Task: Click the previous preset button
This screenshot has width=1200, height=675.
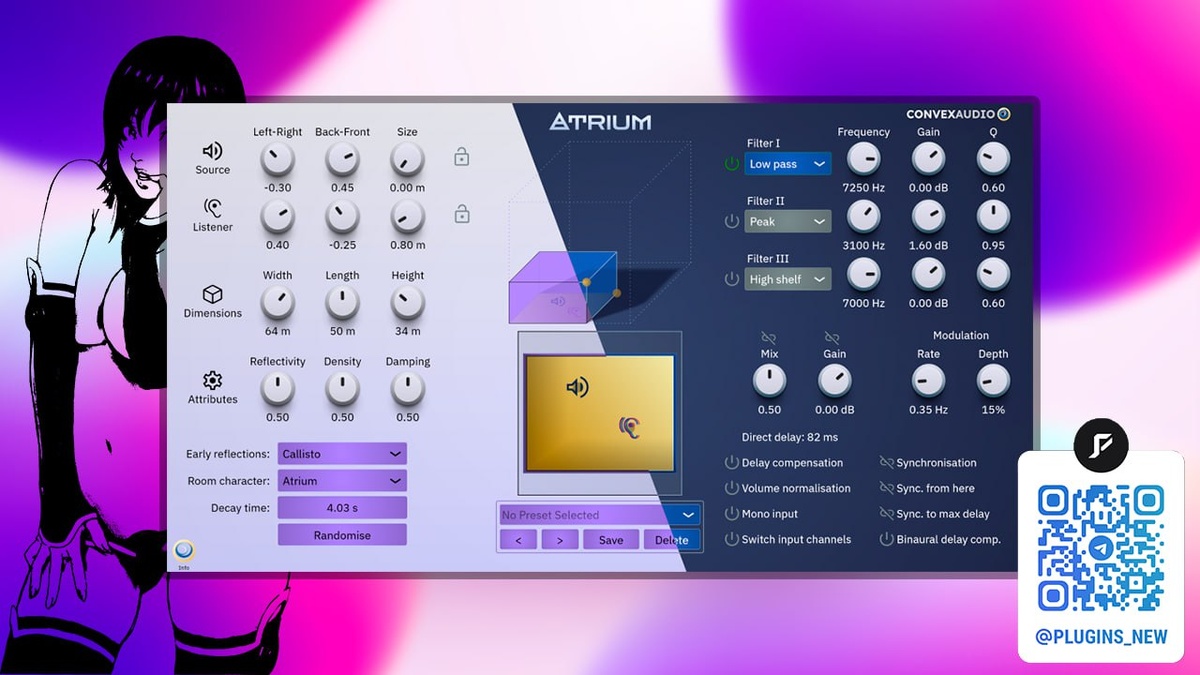Action: [518, 540]
